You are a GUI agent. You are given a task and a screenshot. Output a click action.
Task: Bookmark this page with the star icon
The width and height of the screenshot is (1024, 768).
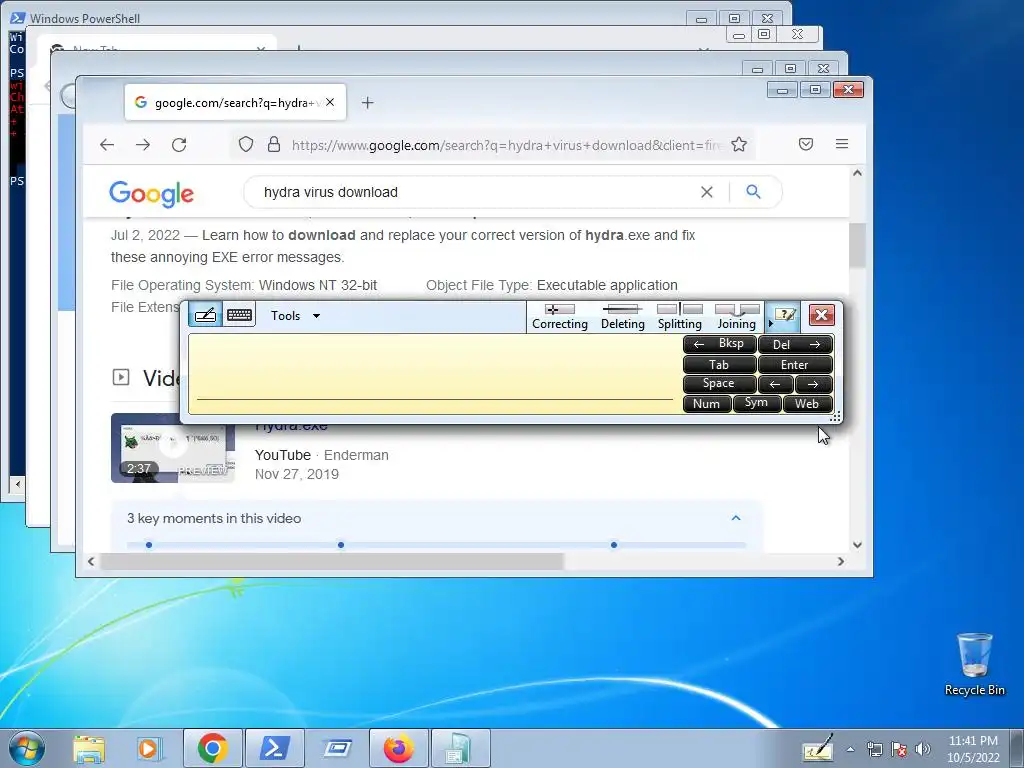click(x=739, y=144)
